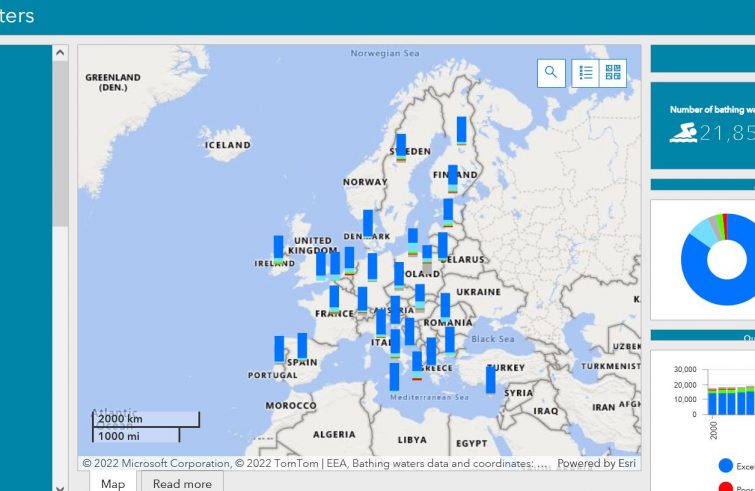Select Sweden's bathing water bar marker

tap(401, 146)
